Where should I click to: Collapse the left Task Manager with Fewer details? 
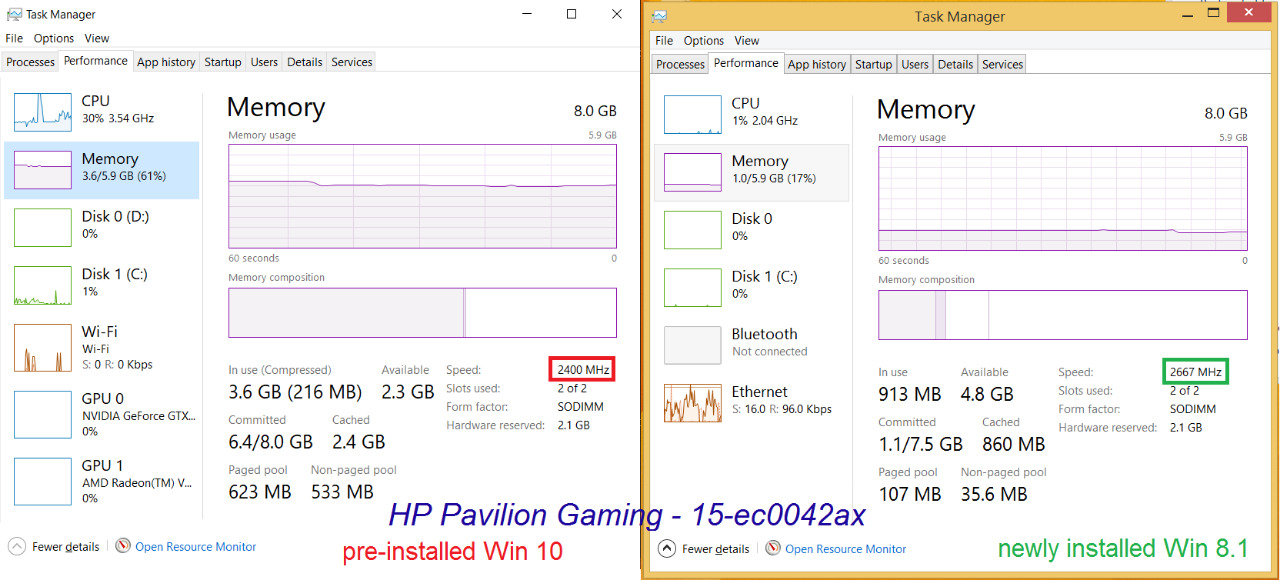(54, 547)
